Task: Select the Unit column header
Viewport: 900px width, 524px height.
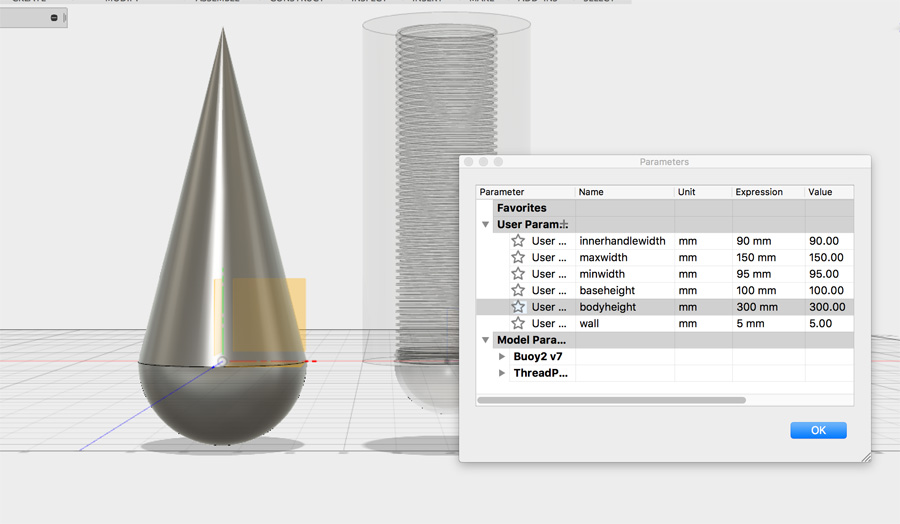Action: [x=703, y=192]
